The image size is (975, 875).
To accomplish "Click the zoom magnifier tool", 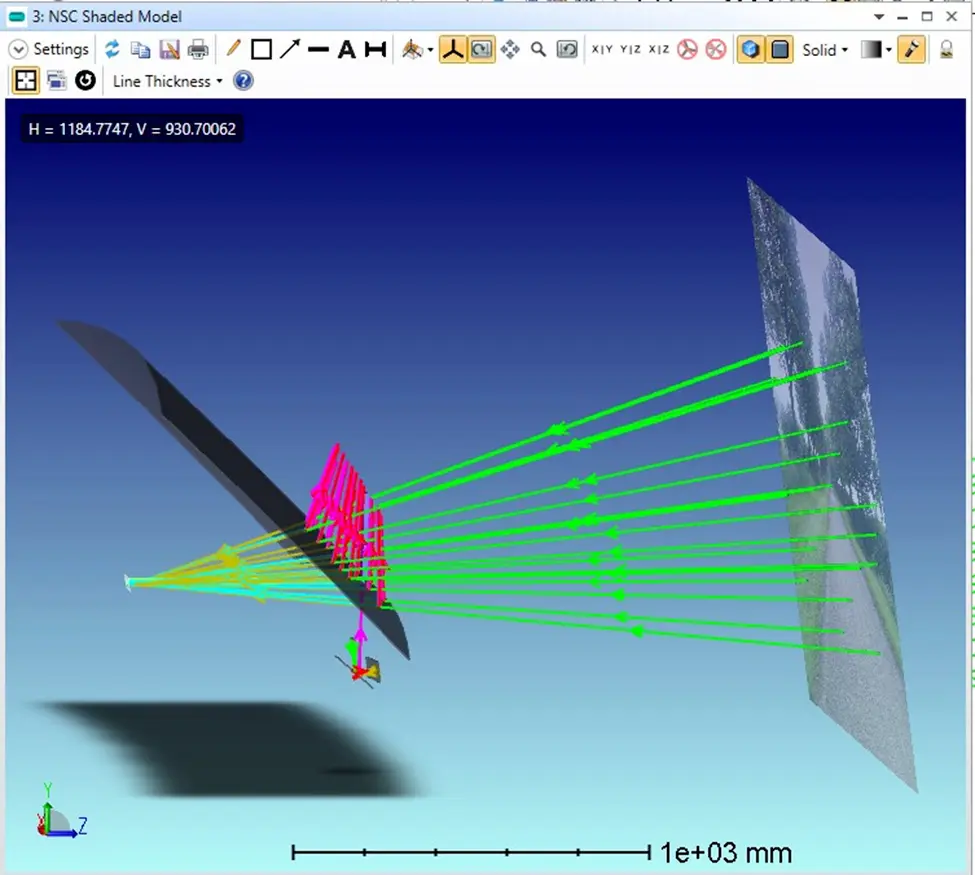I will (x=538, y=49).
